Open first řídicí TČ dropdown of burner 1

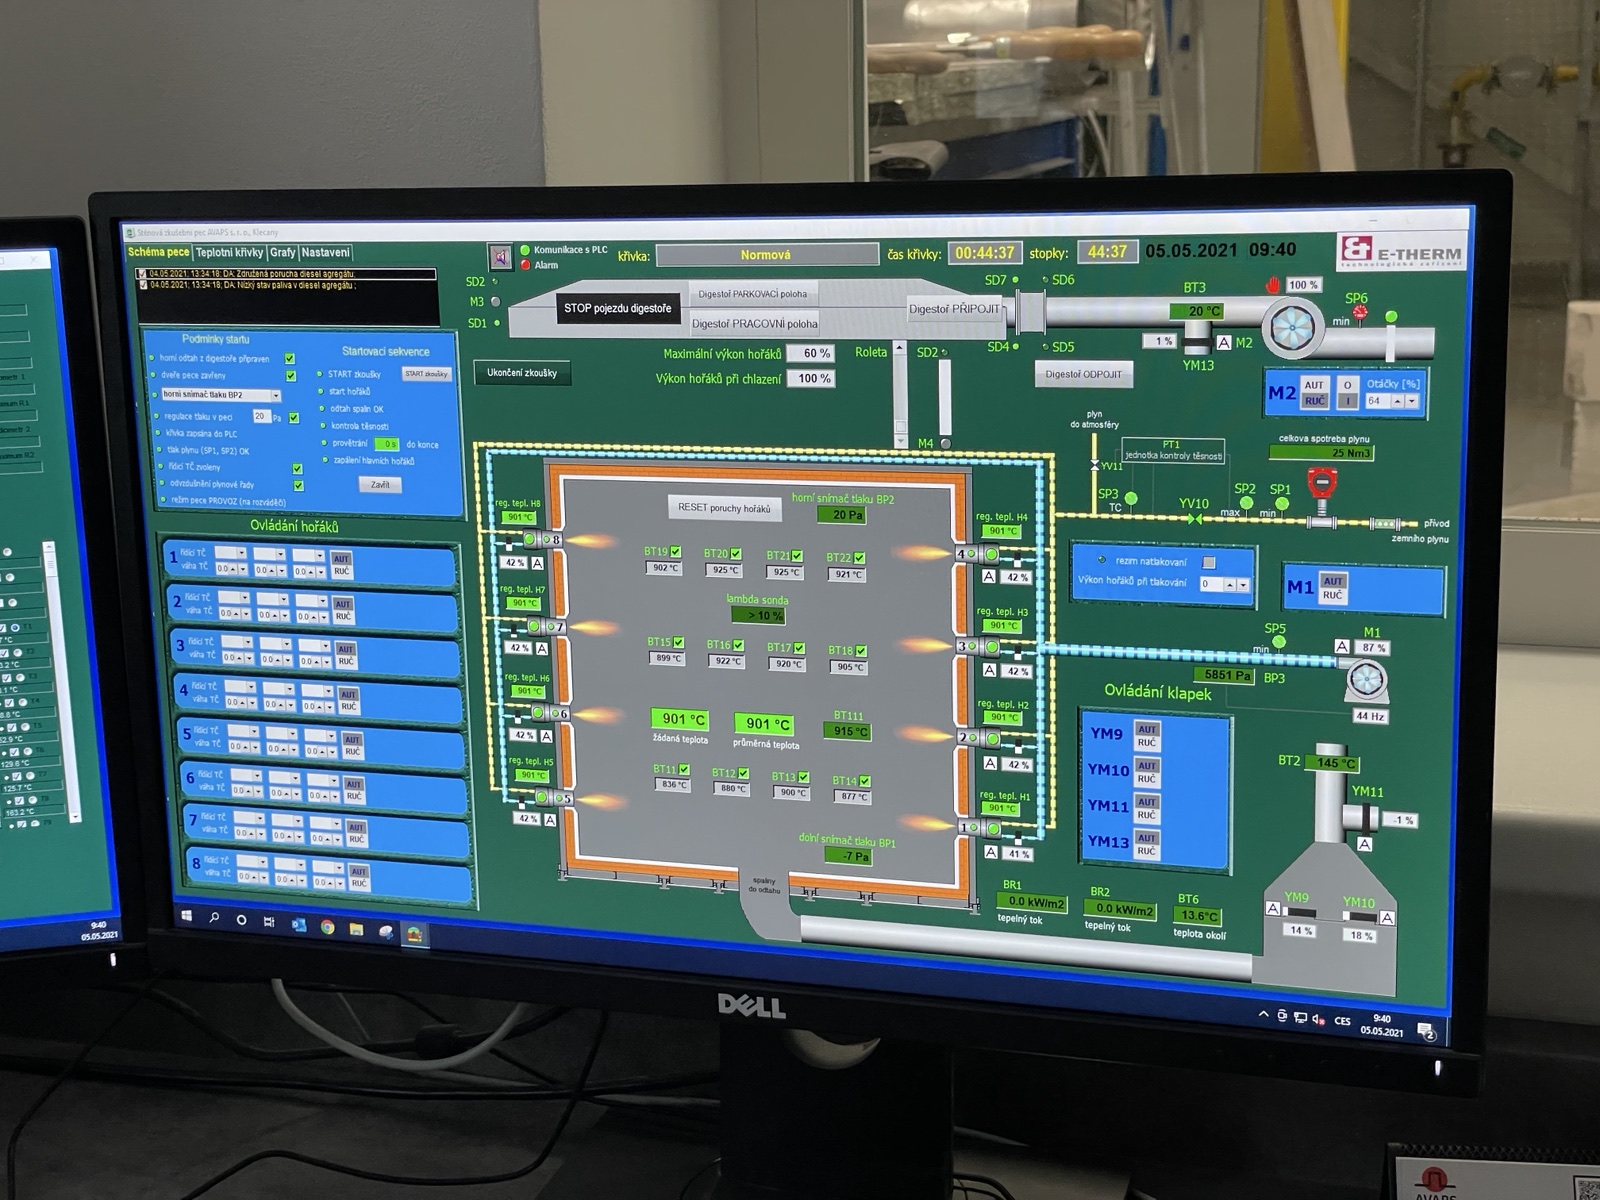pos(230,553)
